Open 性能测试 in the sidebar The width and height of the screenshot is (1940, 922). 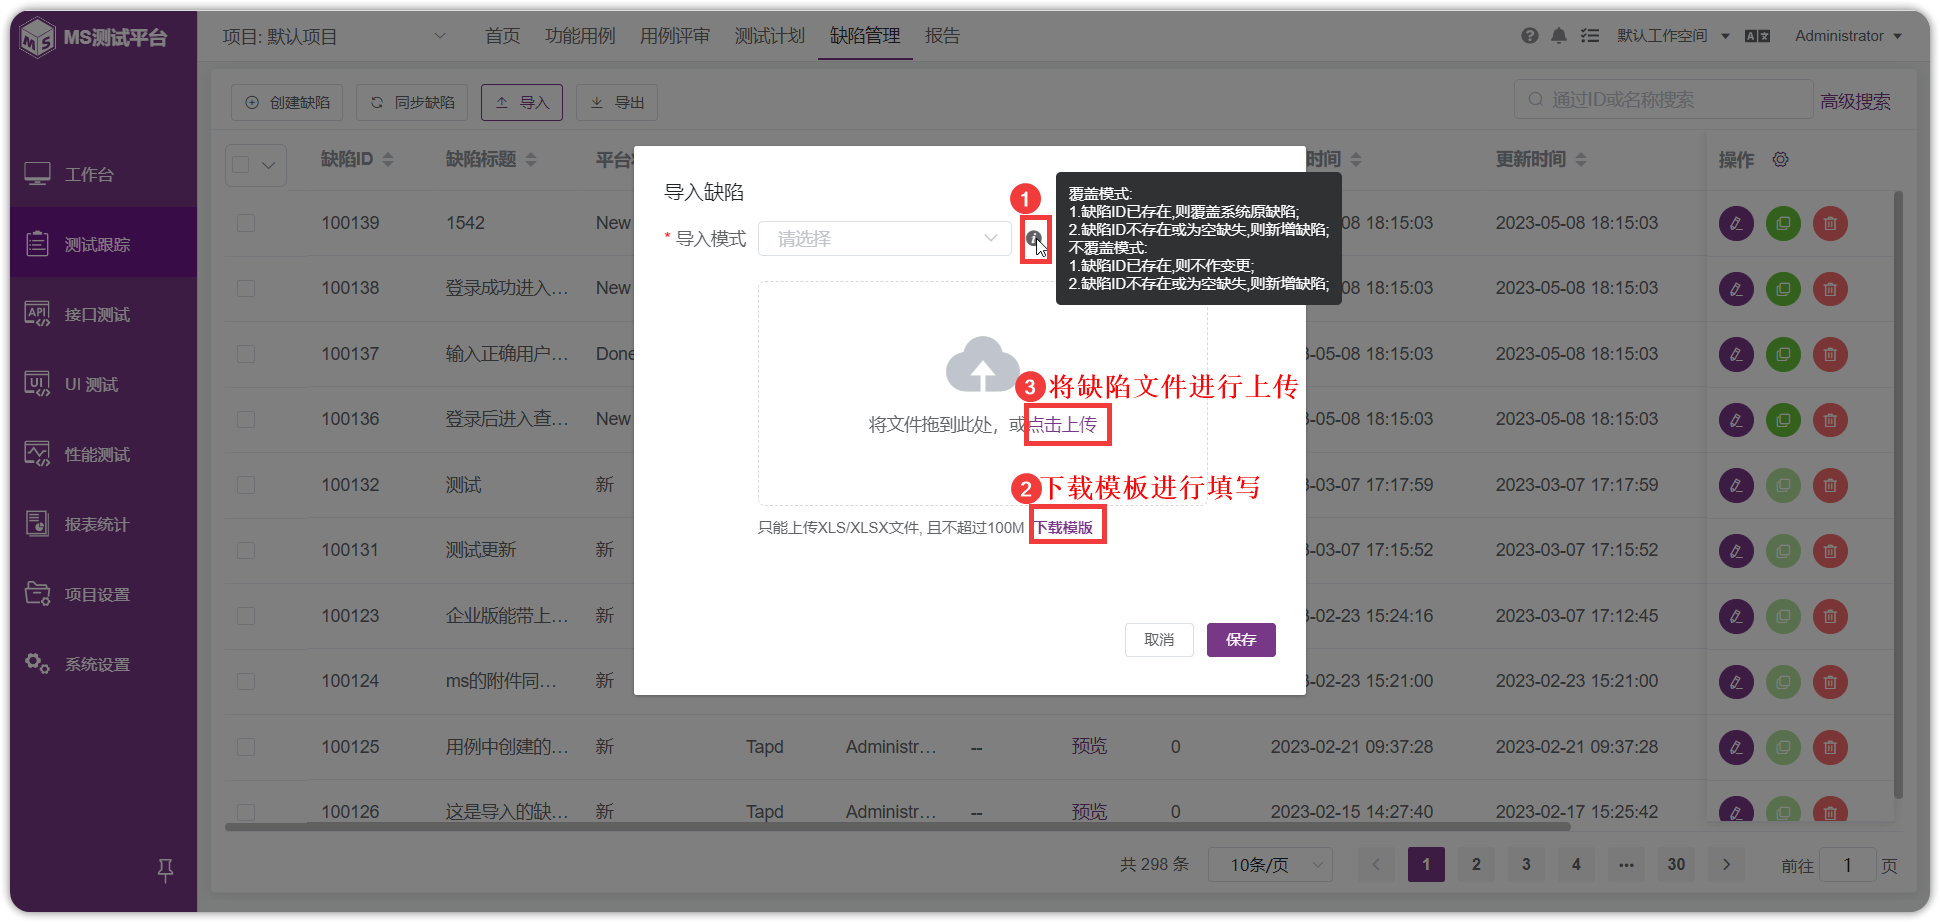point(103,454)
